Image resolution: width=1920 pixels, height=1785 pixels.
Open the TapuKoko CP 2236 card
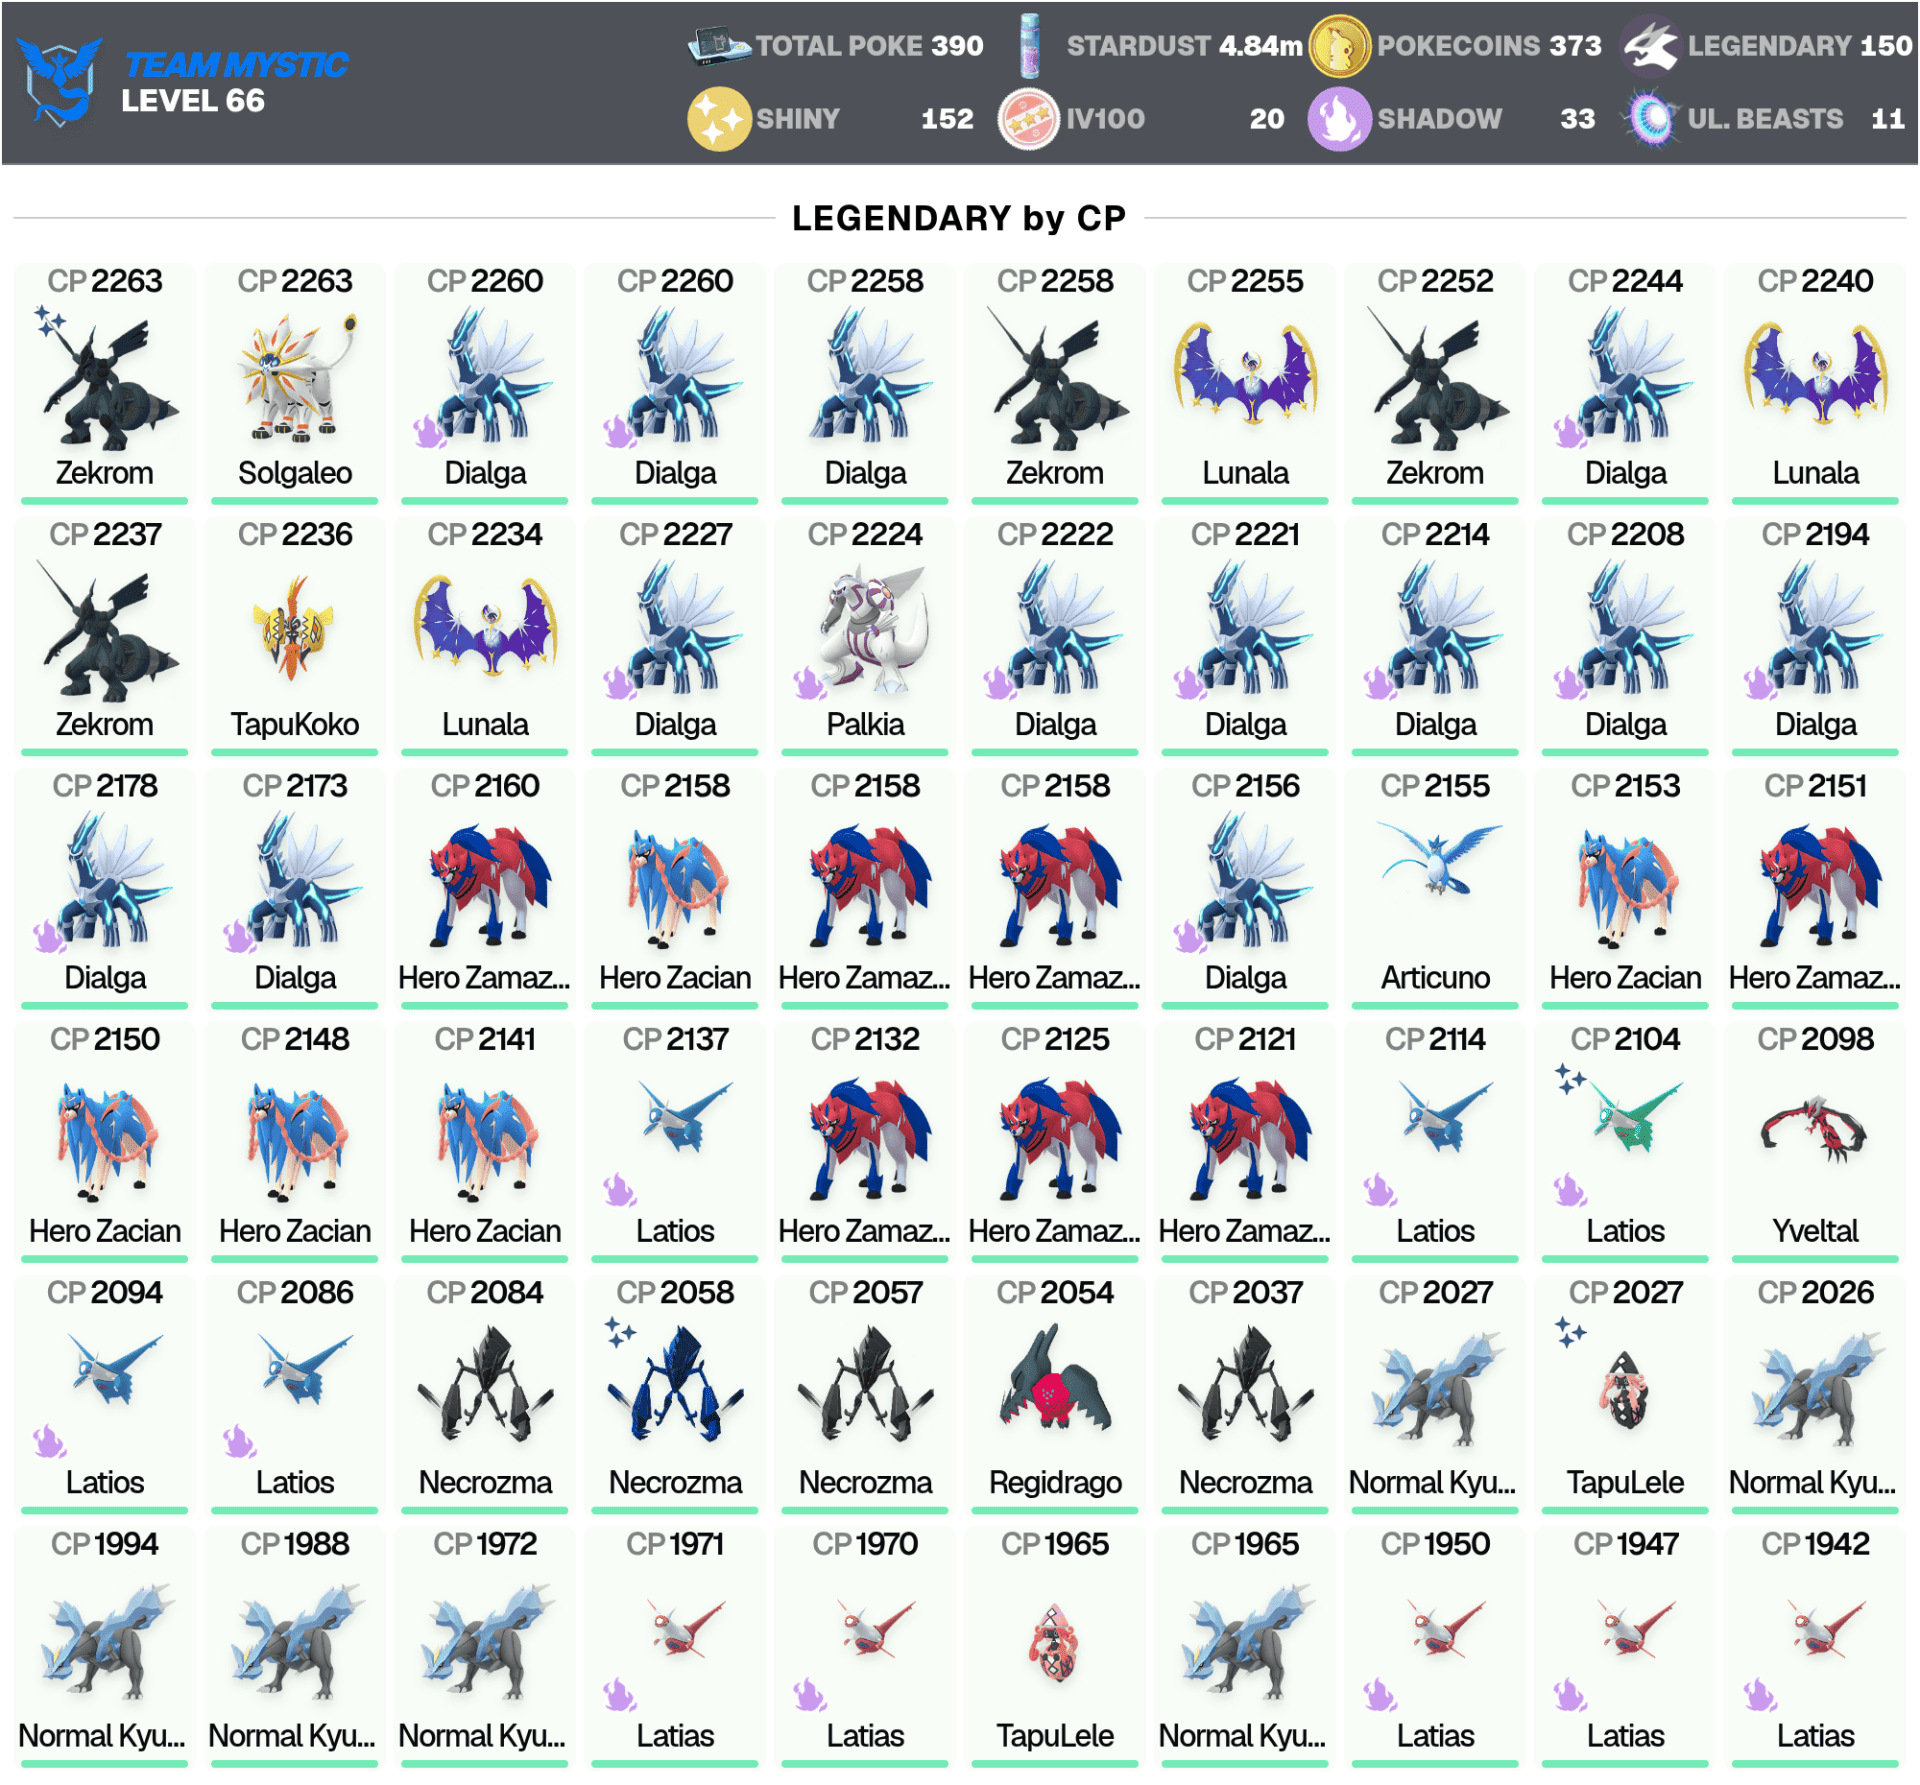[295, 635]
